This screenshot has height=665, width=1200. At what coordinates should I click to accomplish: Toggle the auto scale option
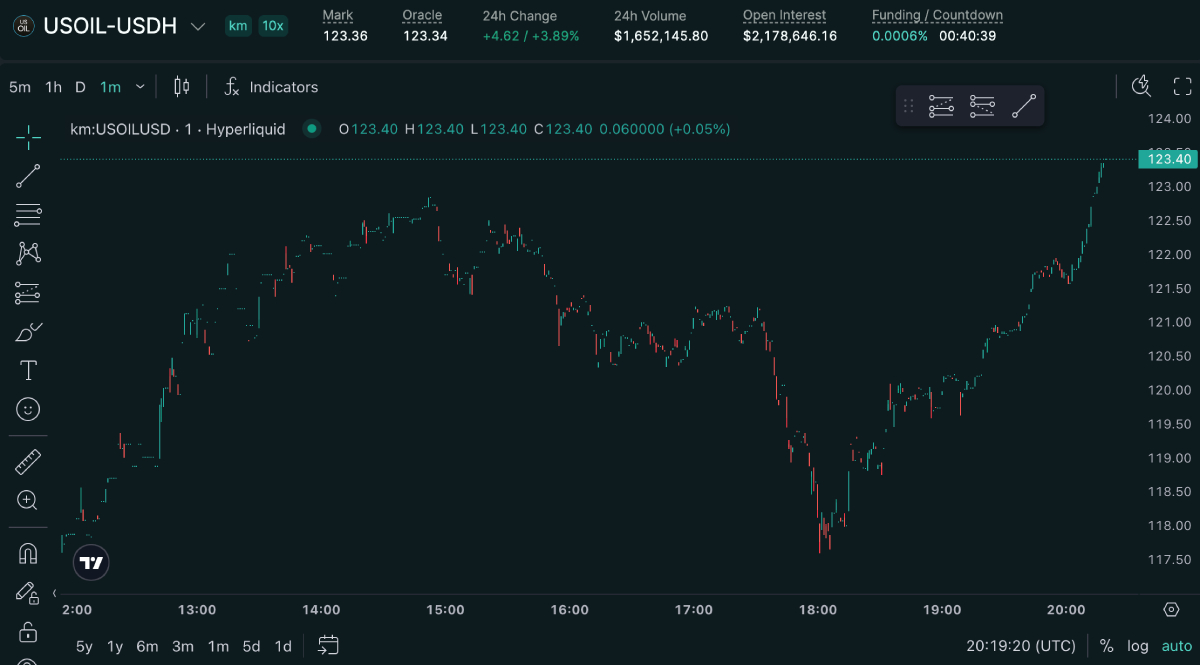pyautogui.click(x=1176, y=646)
